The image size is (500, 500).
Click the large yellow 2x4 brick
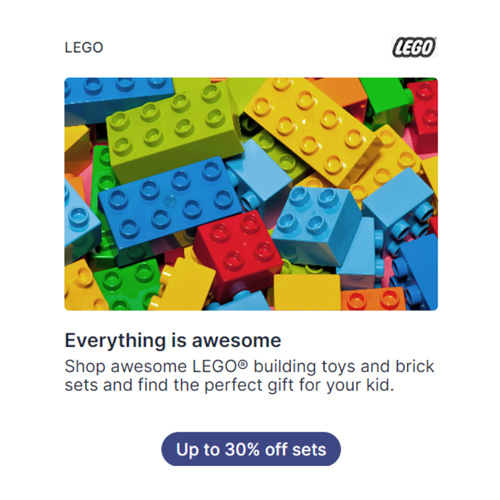pyautogui.click(x=312, y=128)
